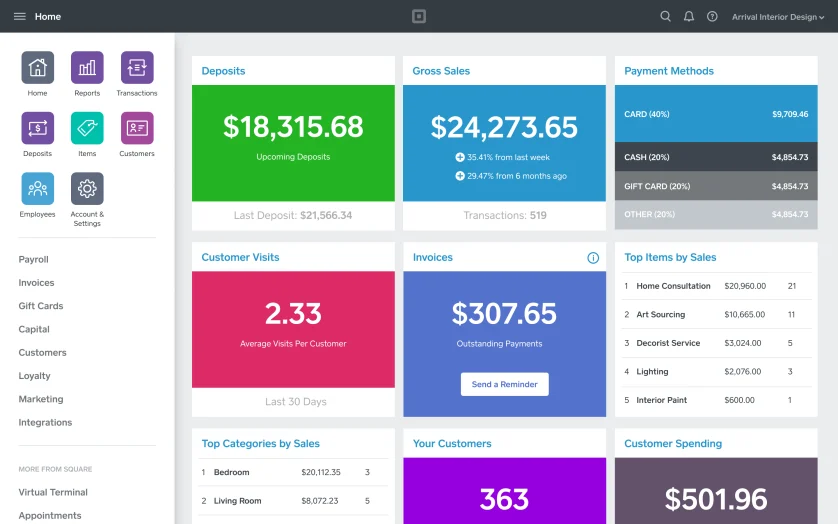The height and width of the screenshot is (524, 838).
Task: Click the $24,273.65 gross sales amount
Action: [x=504, y=127]
